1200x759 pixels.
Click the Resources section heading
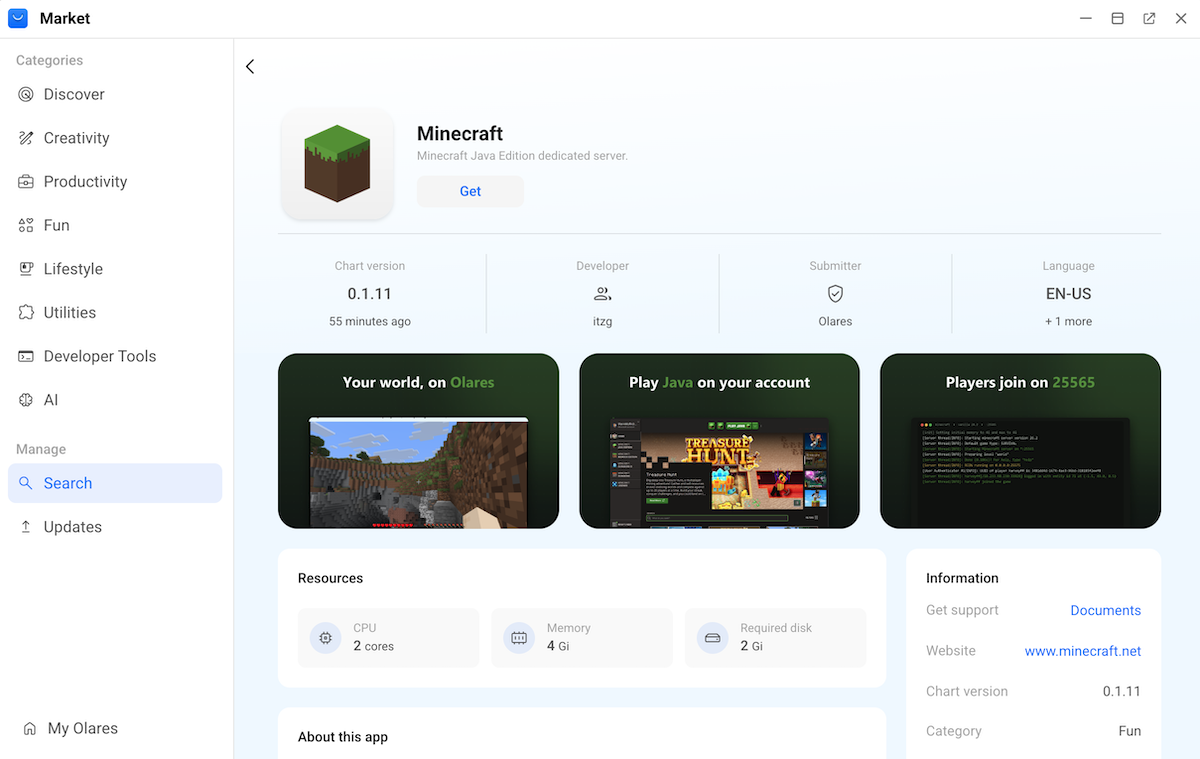tap(330, 578)
